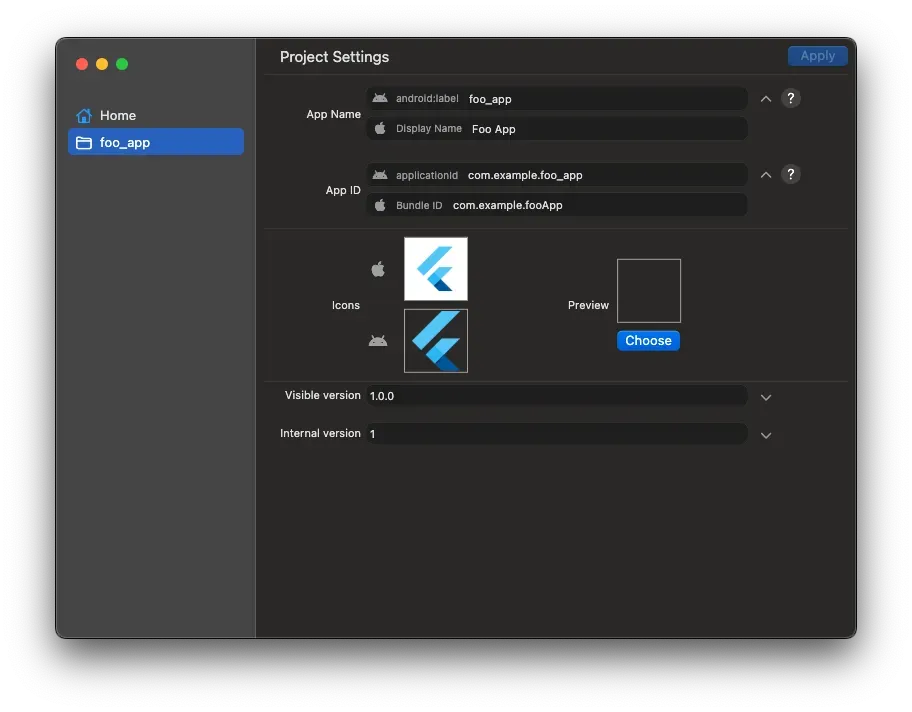The height and width of the screenshot is (712, 912).
Task: Expand the Internal version chevron
Action: (766, 435)
